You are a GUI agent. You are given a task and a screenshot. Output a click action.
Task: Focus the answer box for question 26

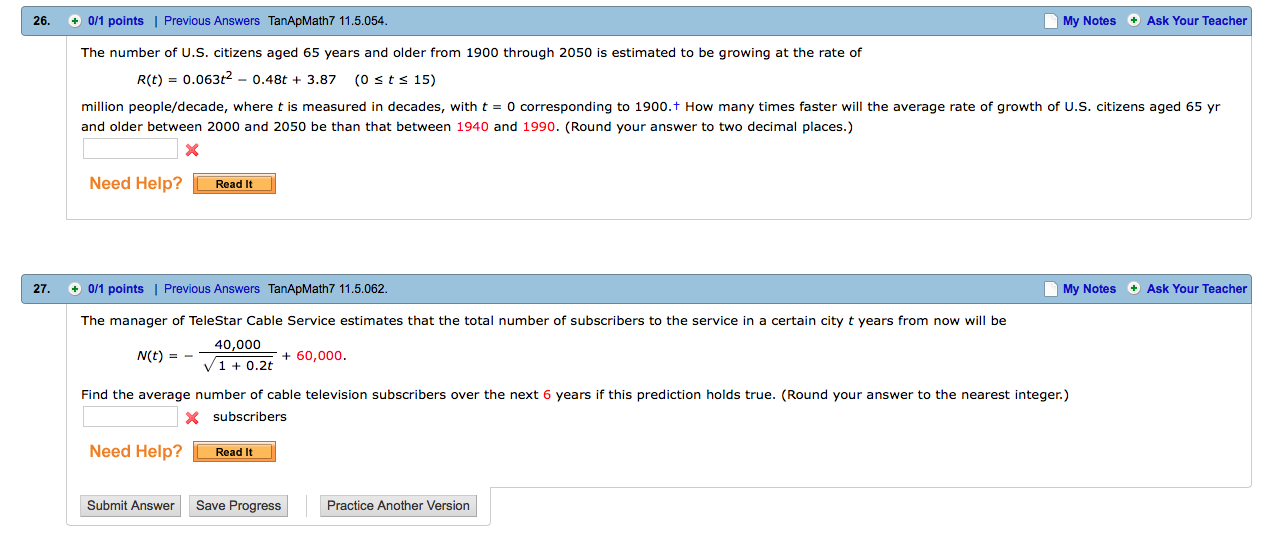point(130,149)
